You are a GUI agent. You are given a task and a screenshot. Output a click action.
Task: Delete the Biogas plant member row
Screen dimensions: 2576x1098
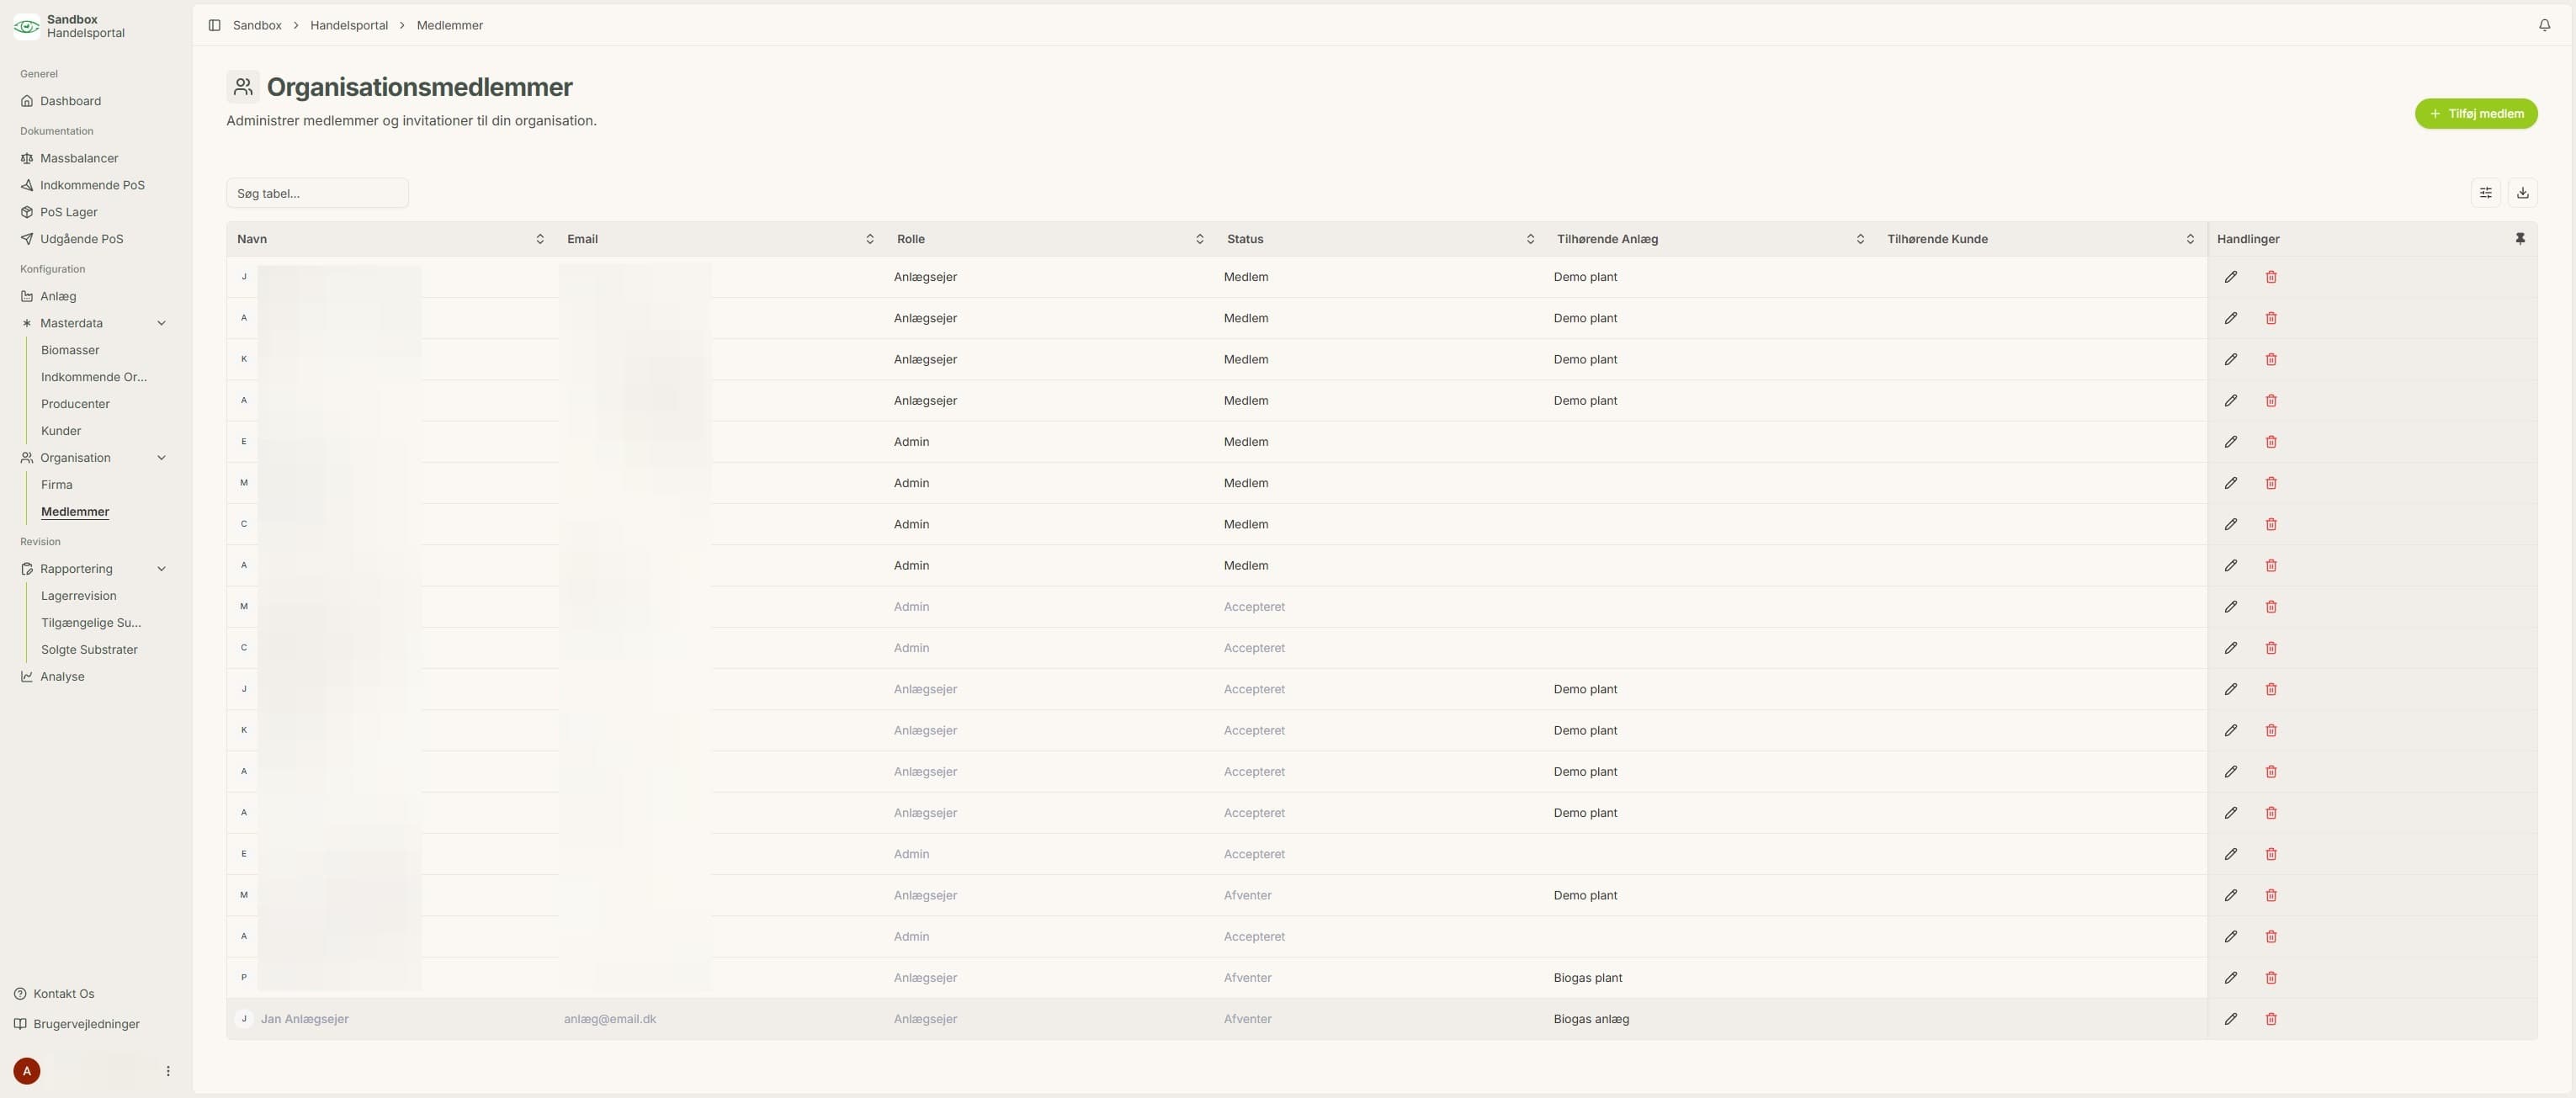[2271, 978]
